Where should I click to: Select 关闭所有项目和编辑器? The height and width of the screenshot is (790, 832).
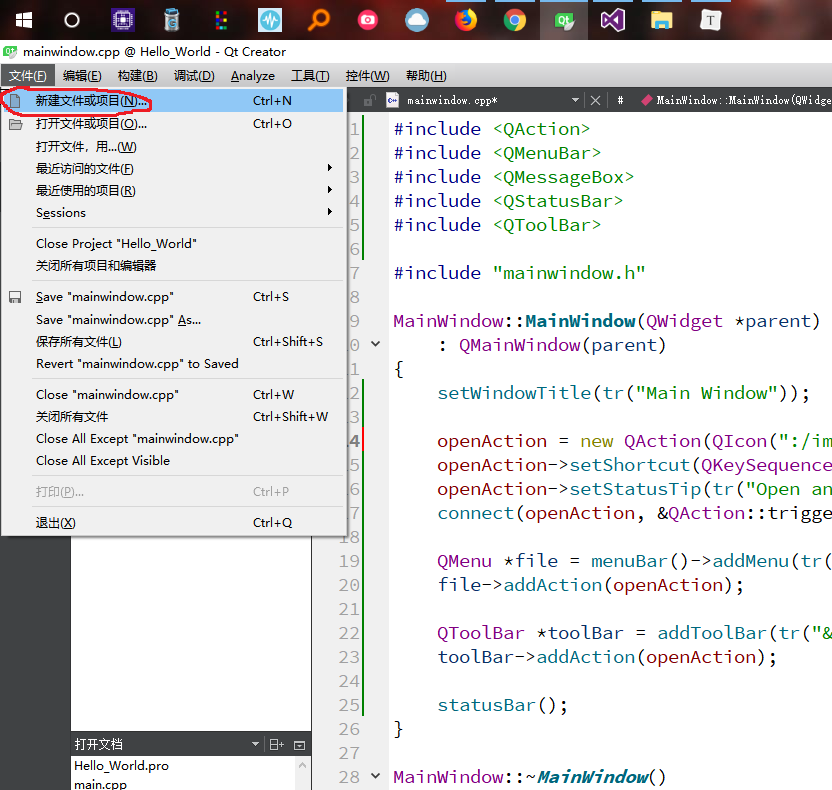click(x=173, y=265)
